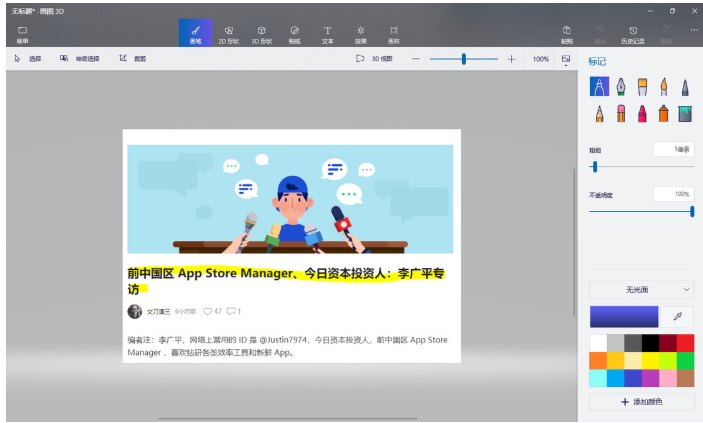Click the 添加颜色 (Add color) button
703x423 pixels.
641,401
